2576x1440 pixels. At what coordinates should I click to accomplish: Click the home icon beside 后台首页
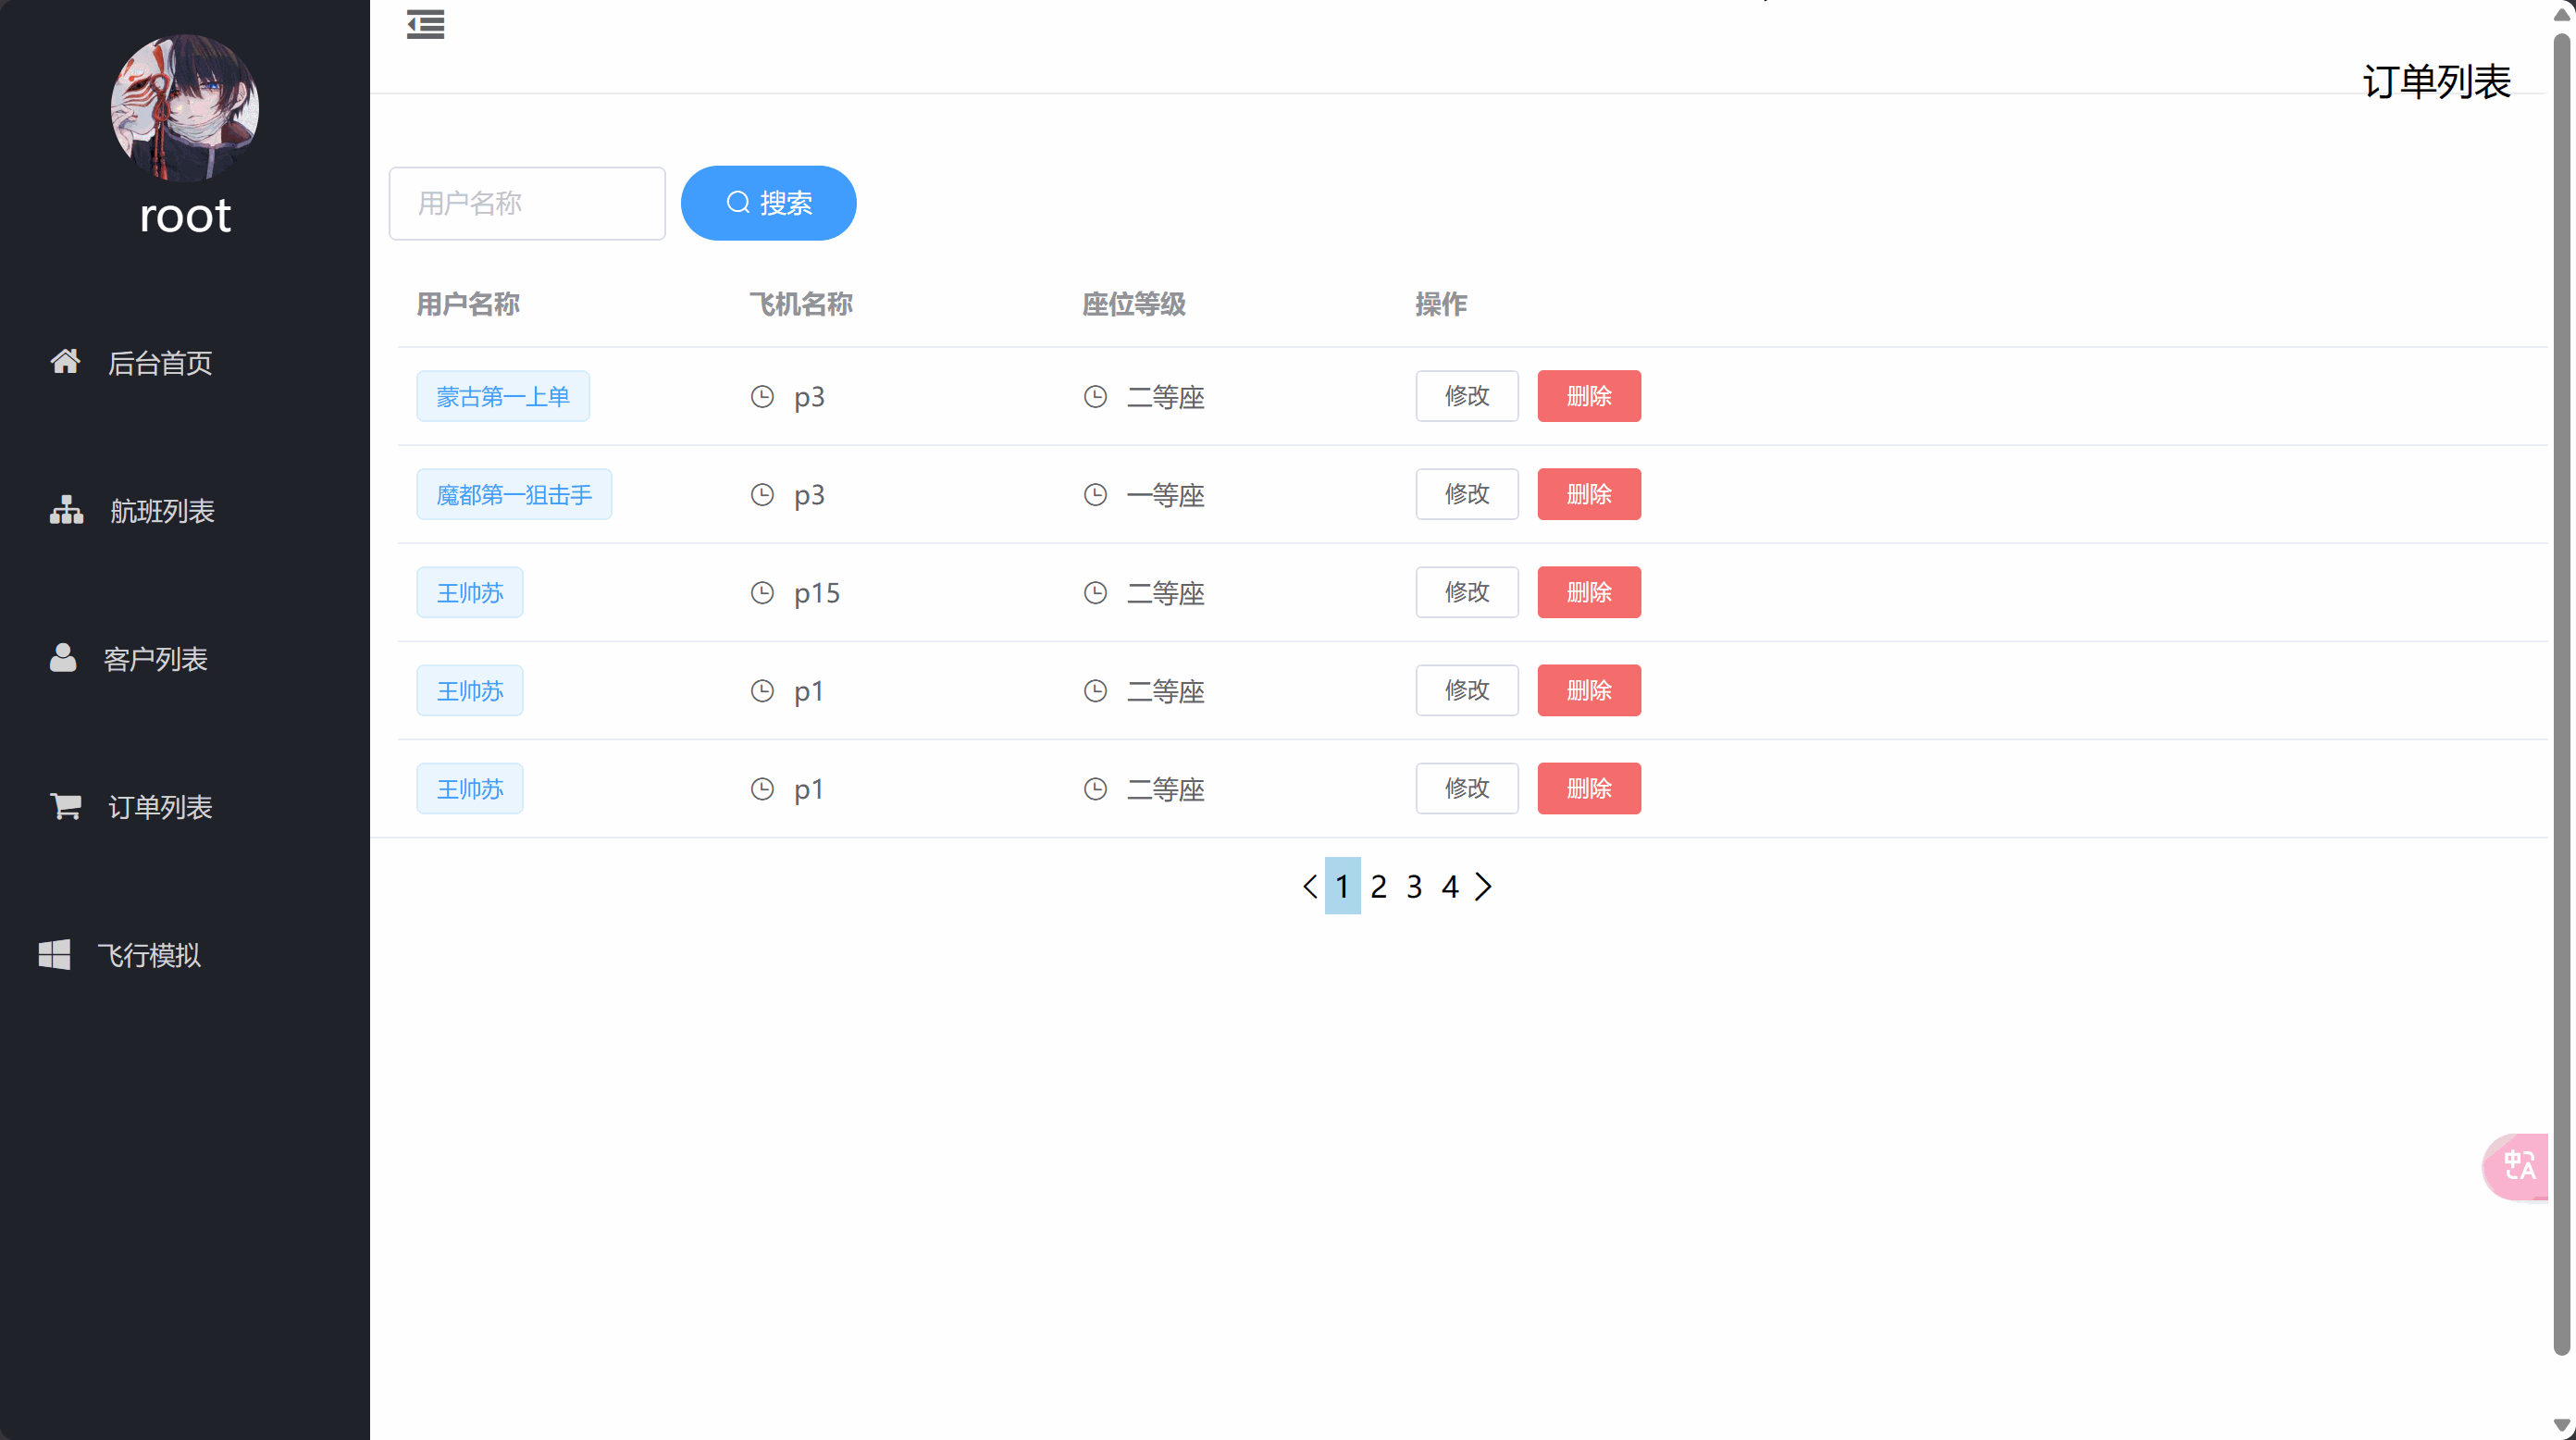click(x=66, y=361)
